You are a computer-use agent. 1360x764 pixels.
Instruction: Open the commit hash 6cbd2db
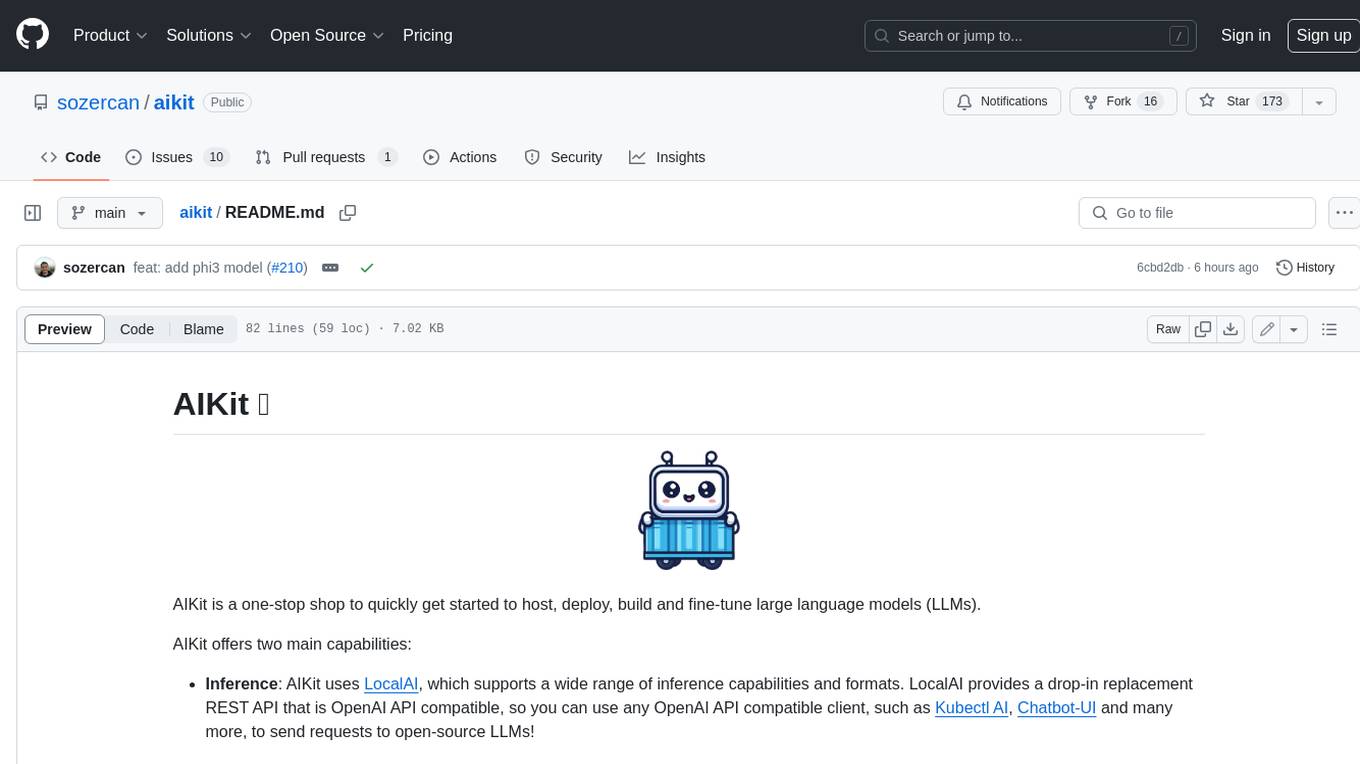point(1160,268)
